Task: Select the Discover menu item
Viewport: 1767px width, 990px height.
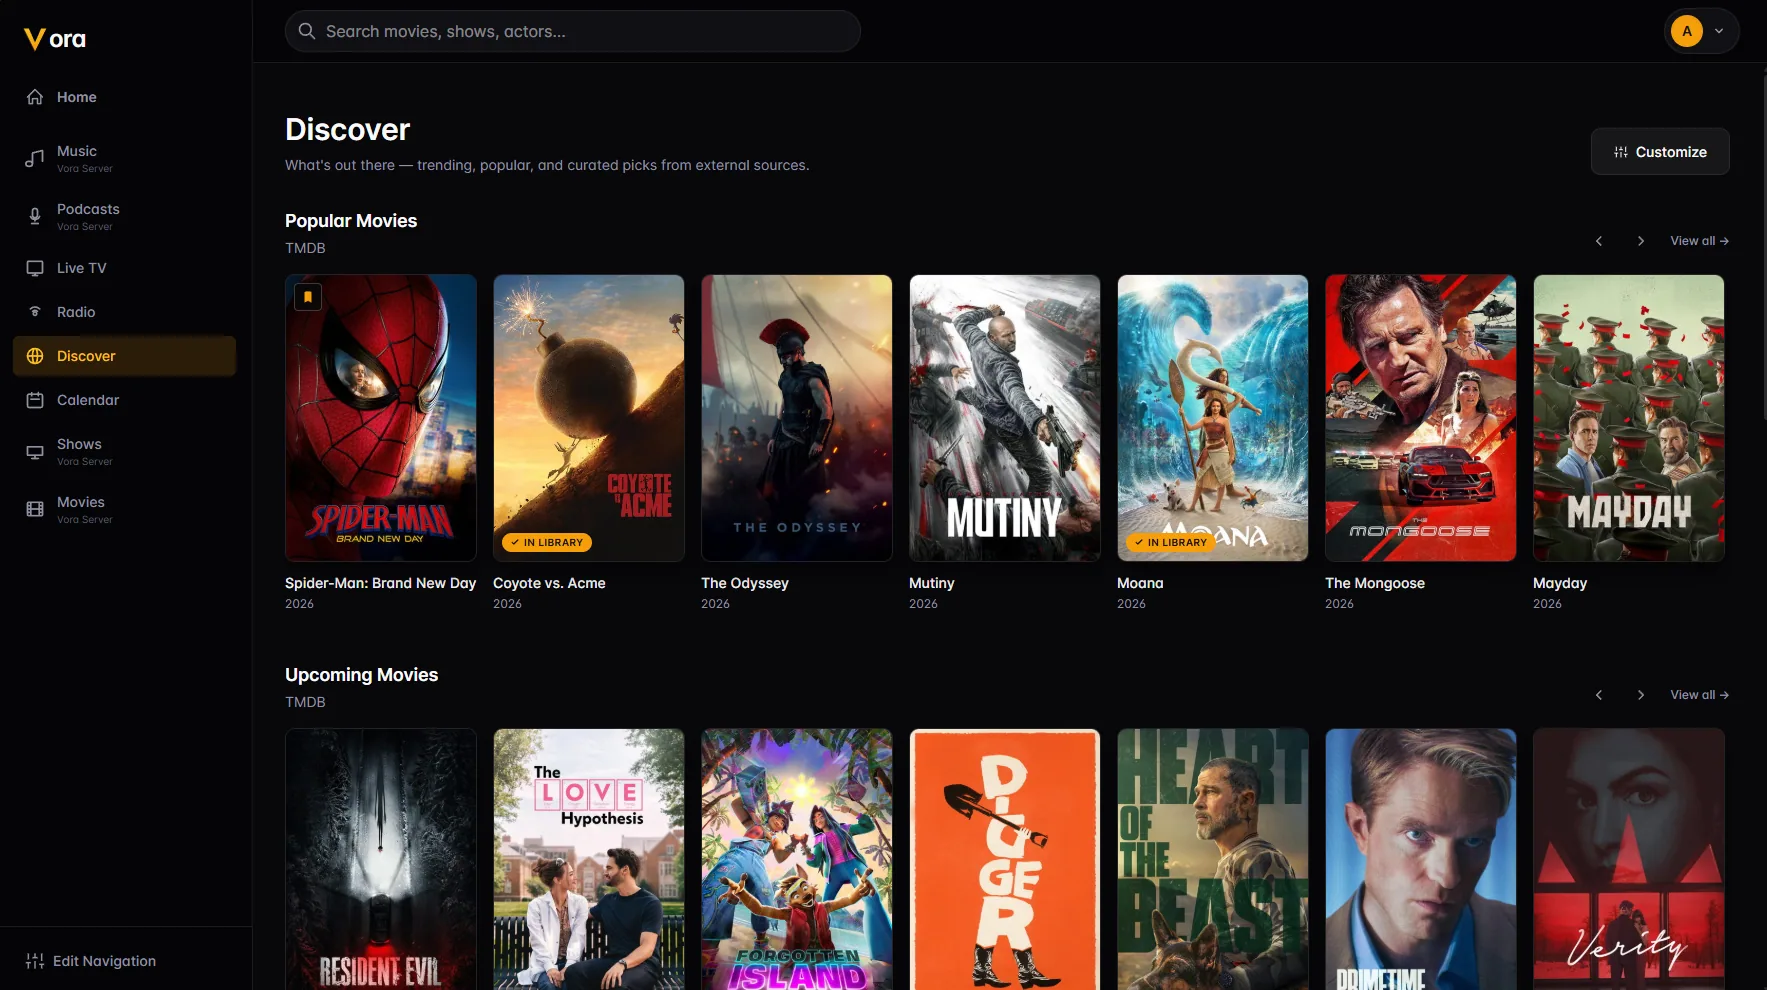Action: tap(125, 356)
